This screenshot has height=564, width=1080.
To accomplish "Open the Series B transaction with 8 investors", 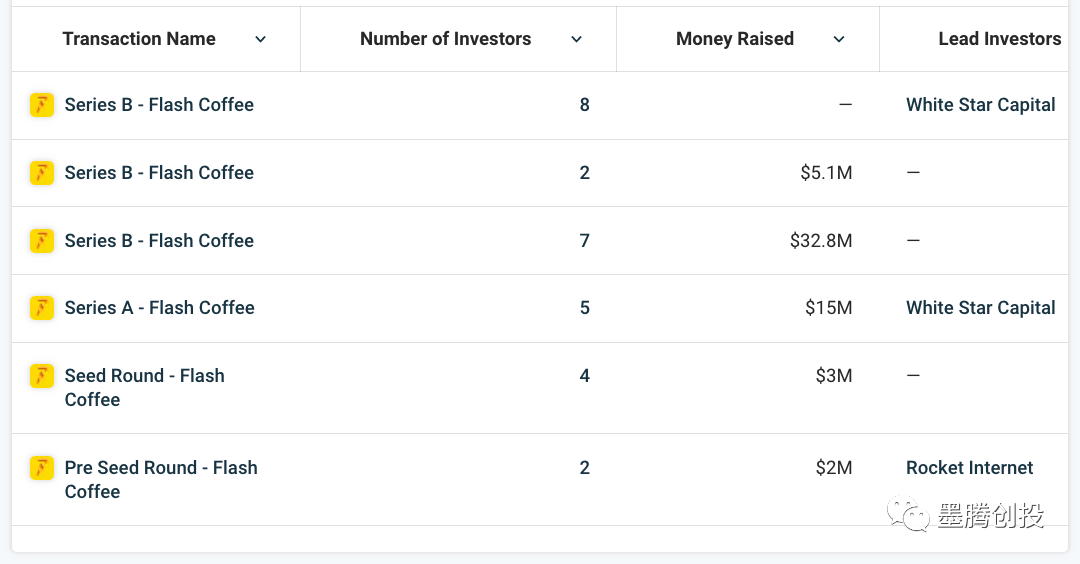I will [x=159, y=105].
